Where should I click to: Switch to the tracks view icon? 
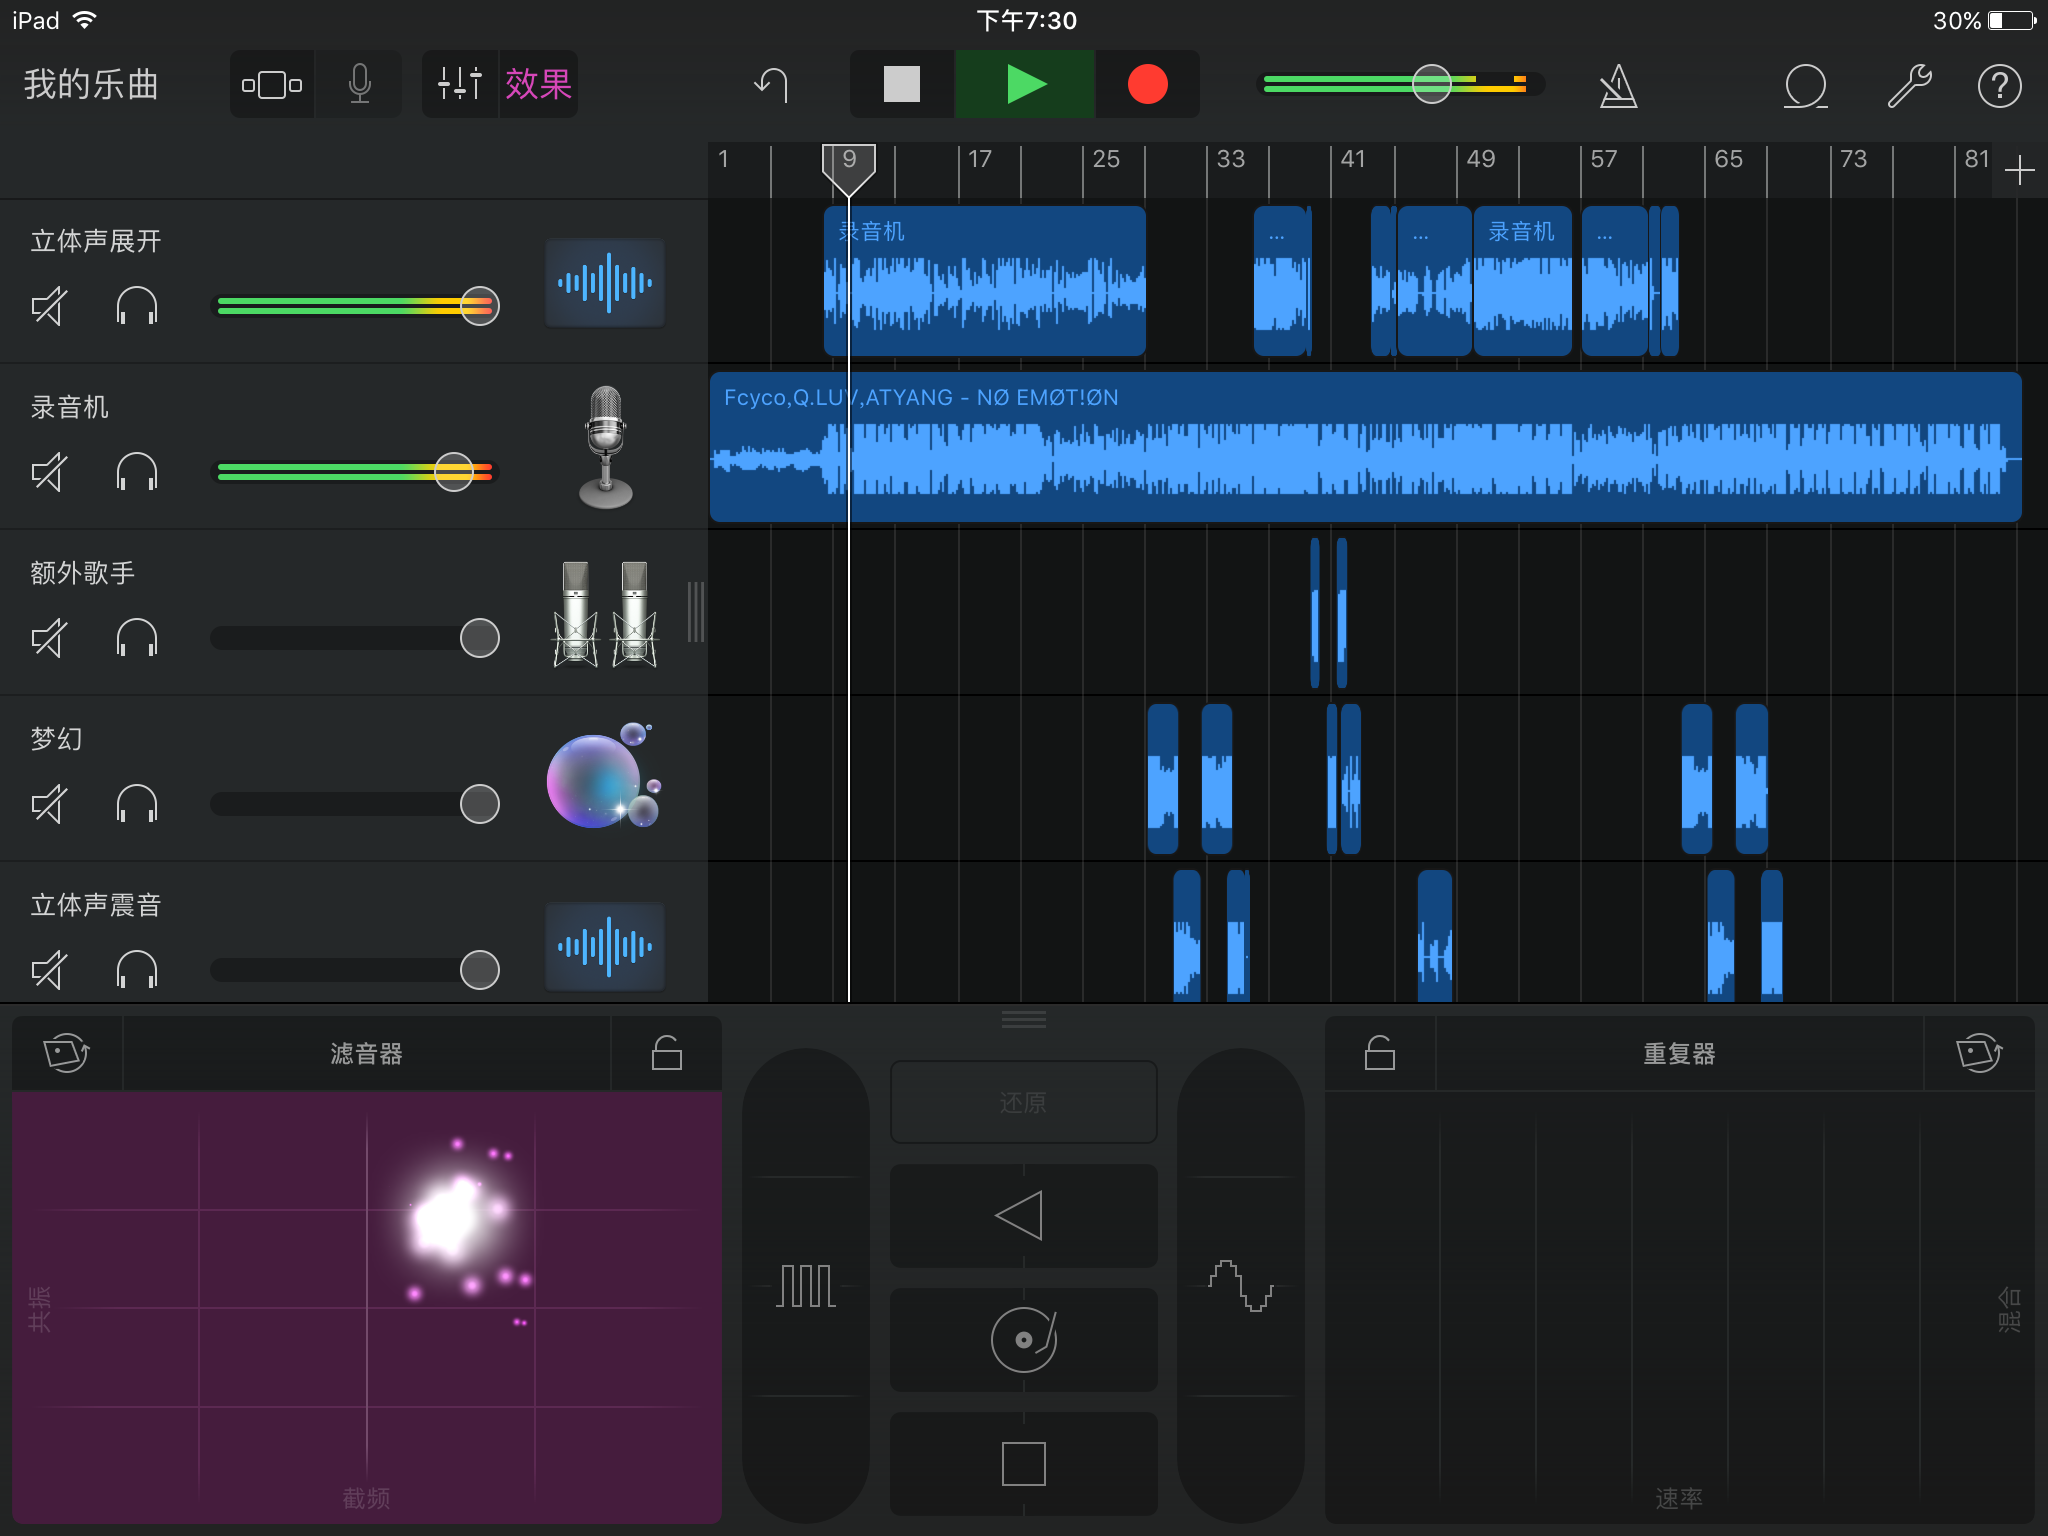(272, 85)
